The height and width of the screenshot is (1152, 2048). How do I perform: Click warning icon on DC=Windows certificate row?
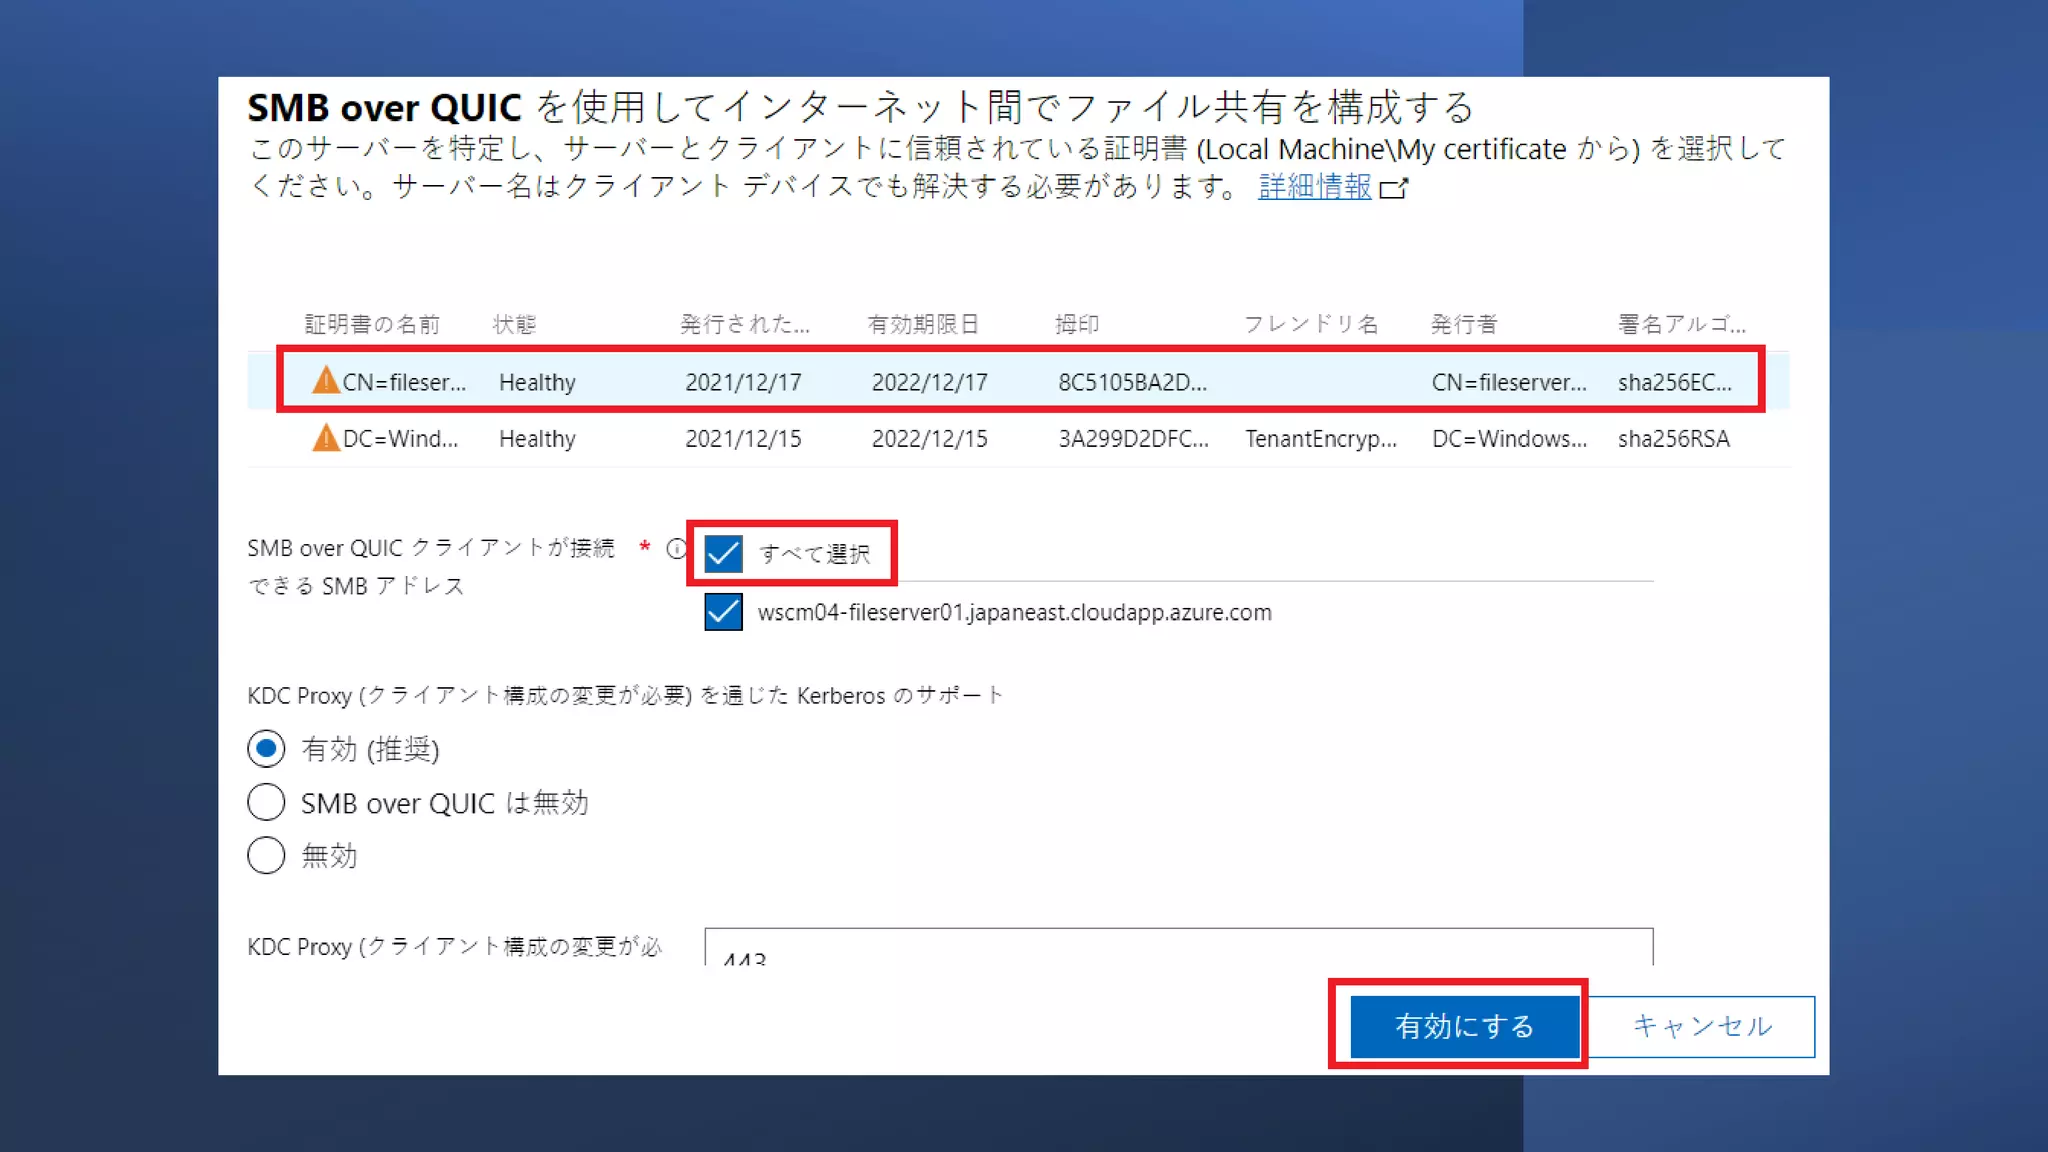tap(325, 438)
